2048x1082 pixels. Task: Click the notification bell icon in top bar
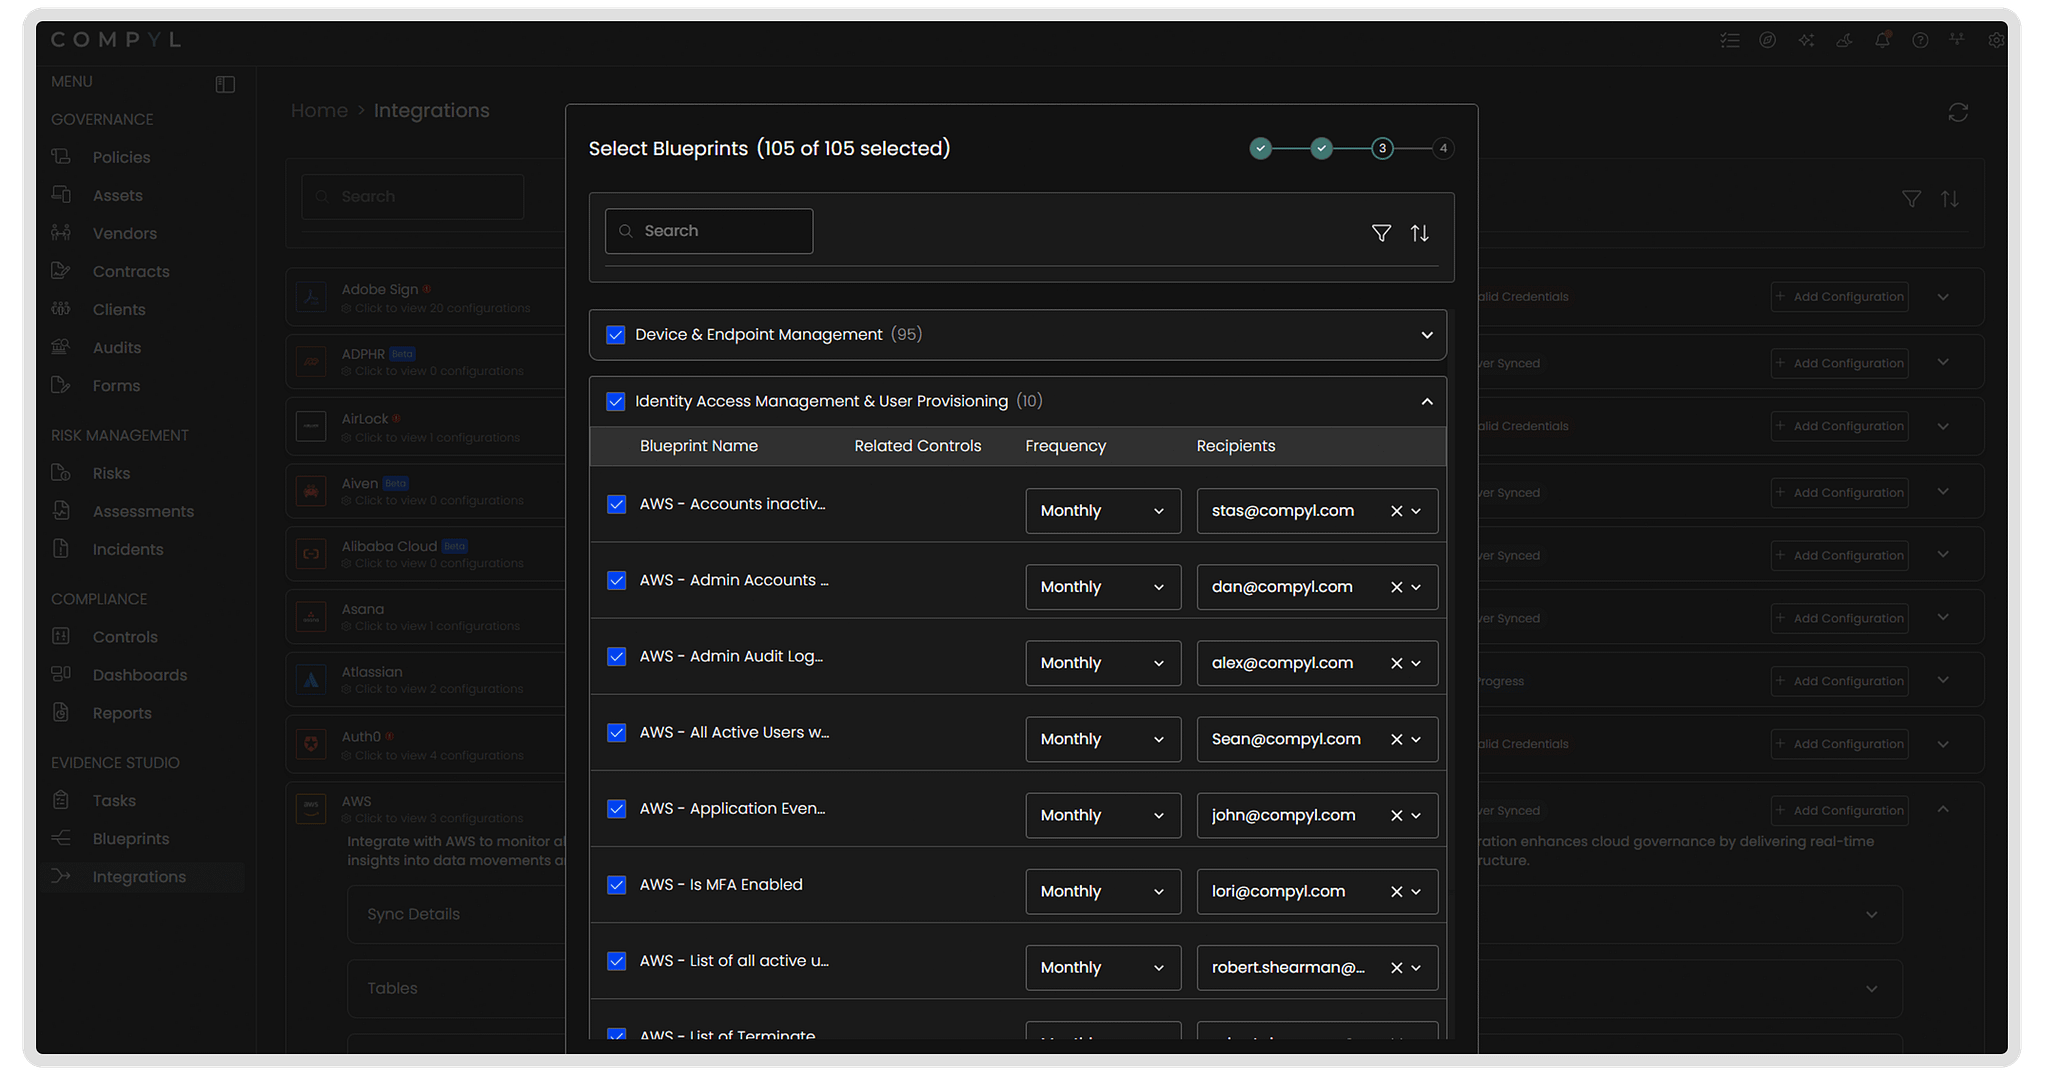coord(1882,40)
